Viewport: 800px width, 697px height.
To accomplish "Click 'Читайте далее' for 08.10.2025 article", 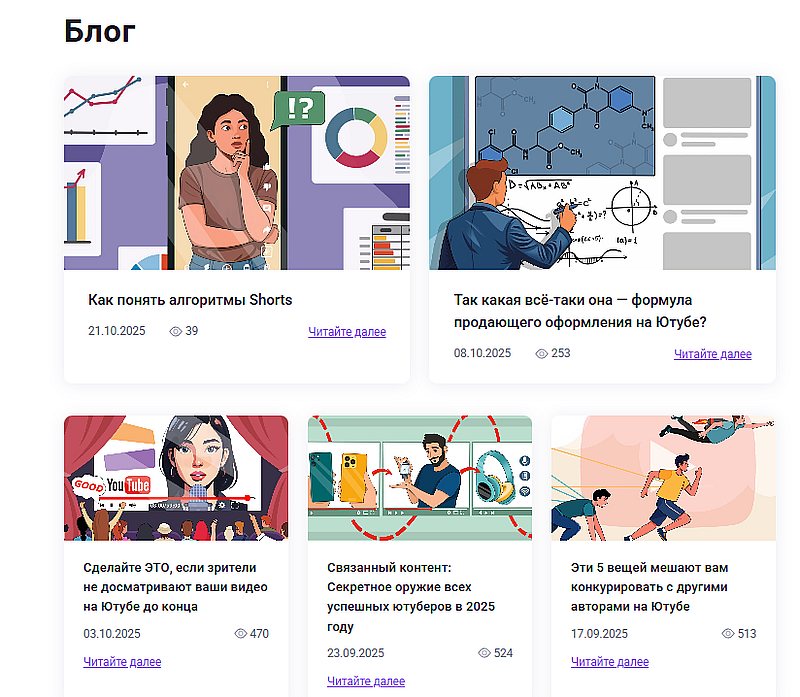I will [713, 354].
